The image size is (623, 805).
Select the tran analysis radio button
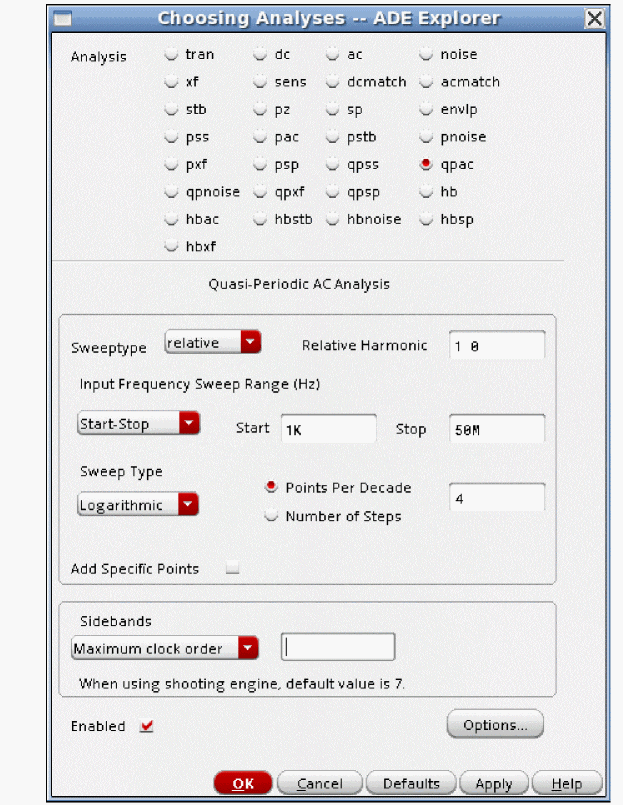pyautogui.click(x=171, y=54)
